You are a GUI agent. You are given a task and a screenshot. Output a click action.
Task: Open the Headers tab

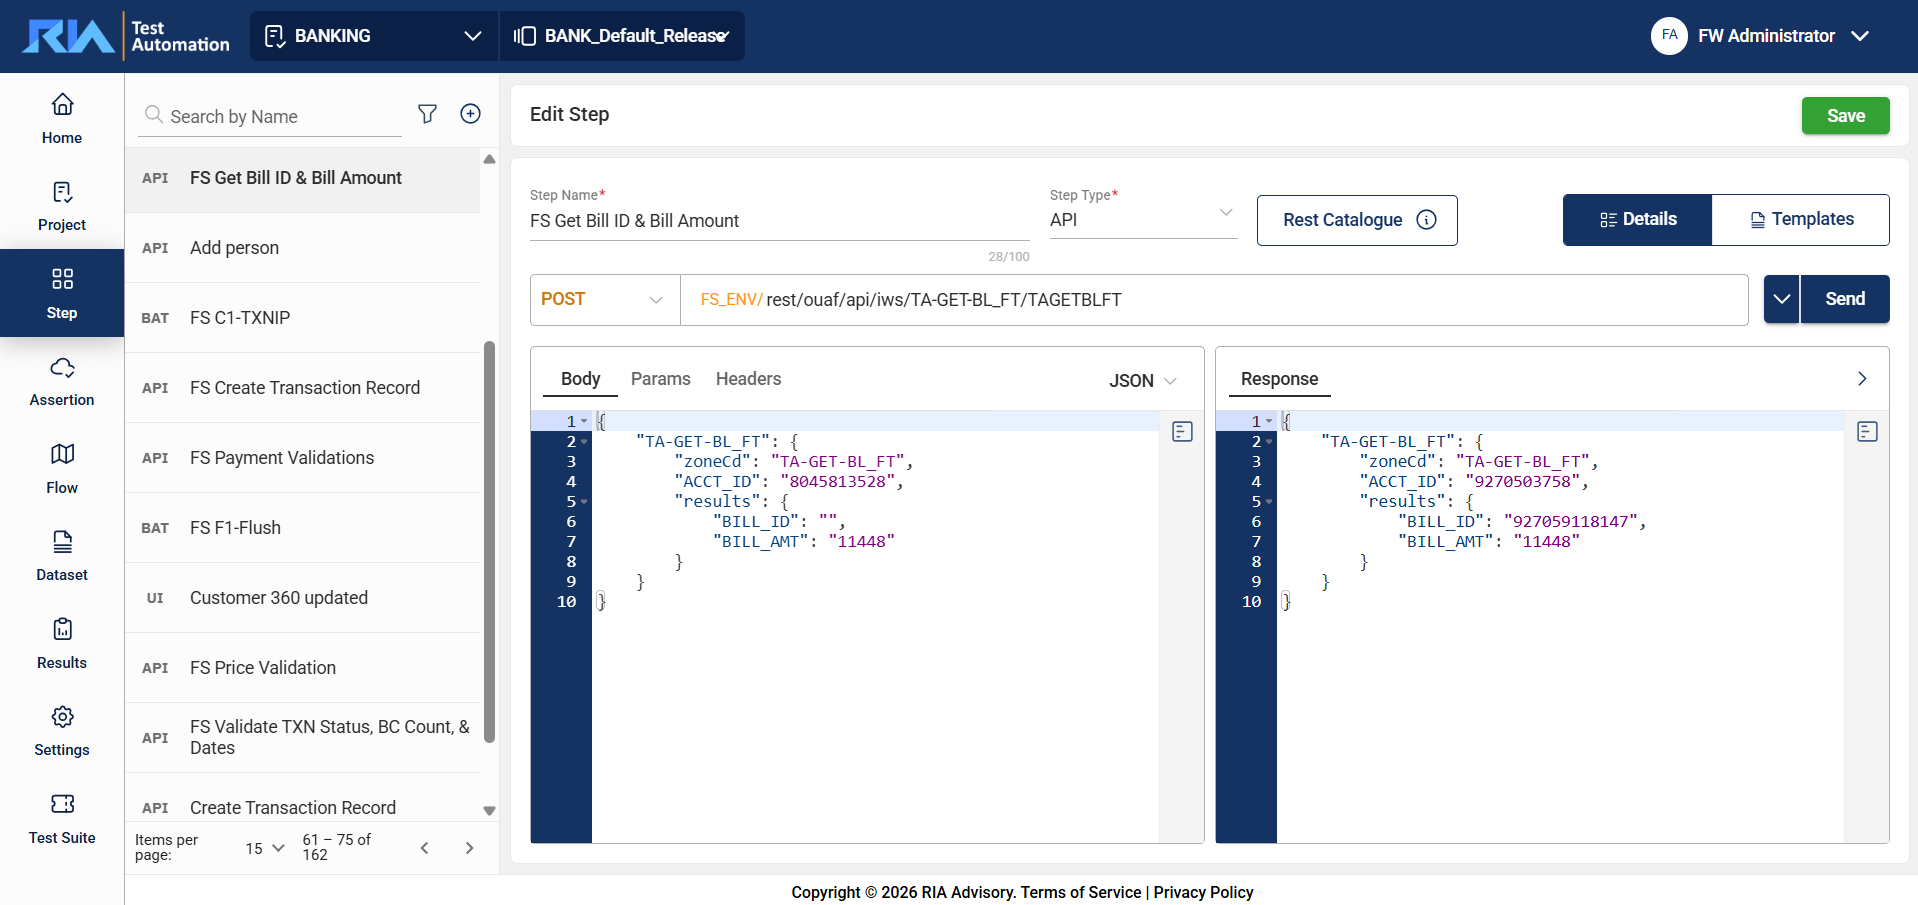[x=748, y=379]
